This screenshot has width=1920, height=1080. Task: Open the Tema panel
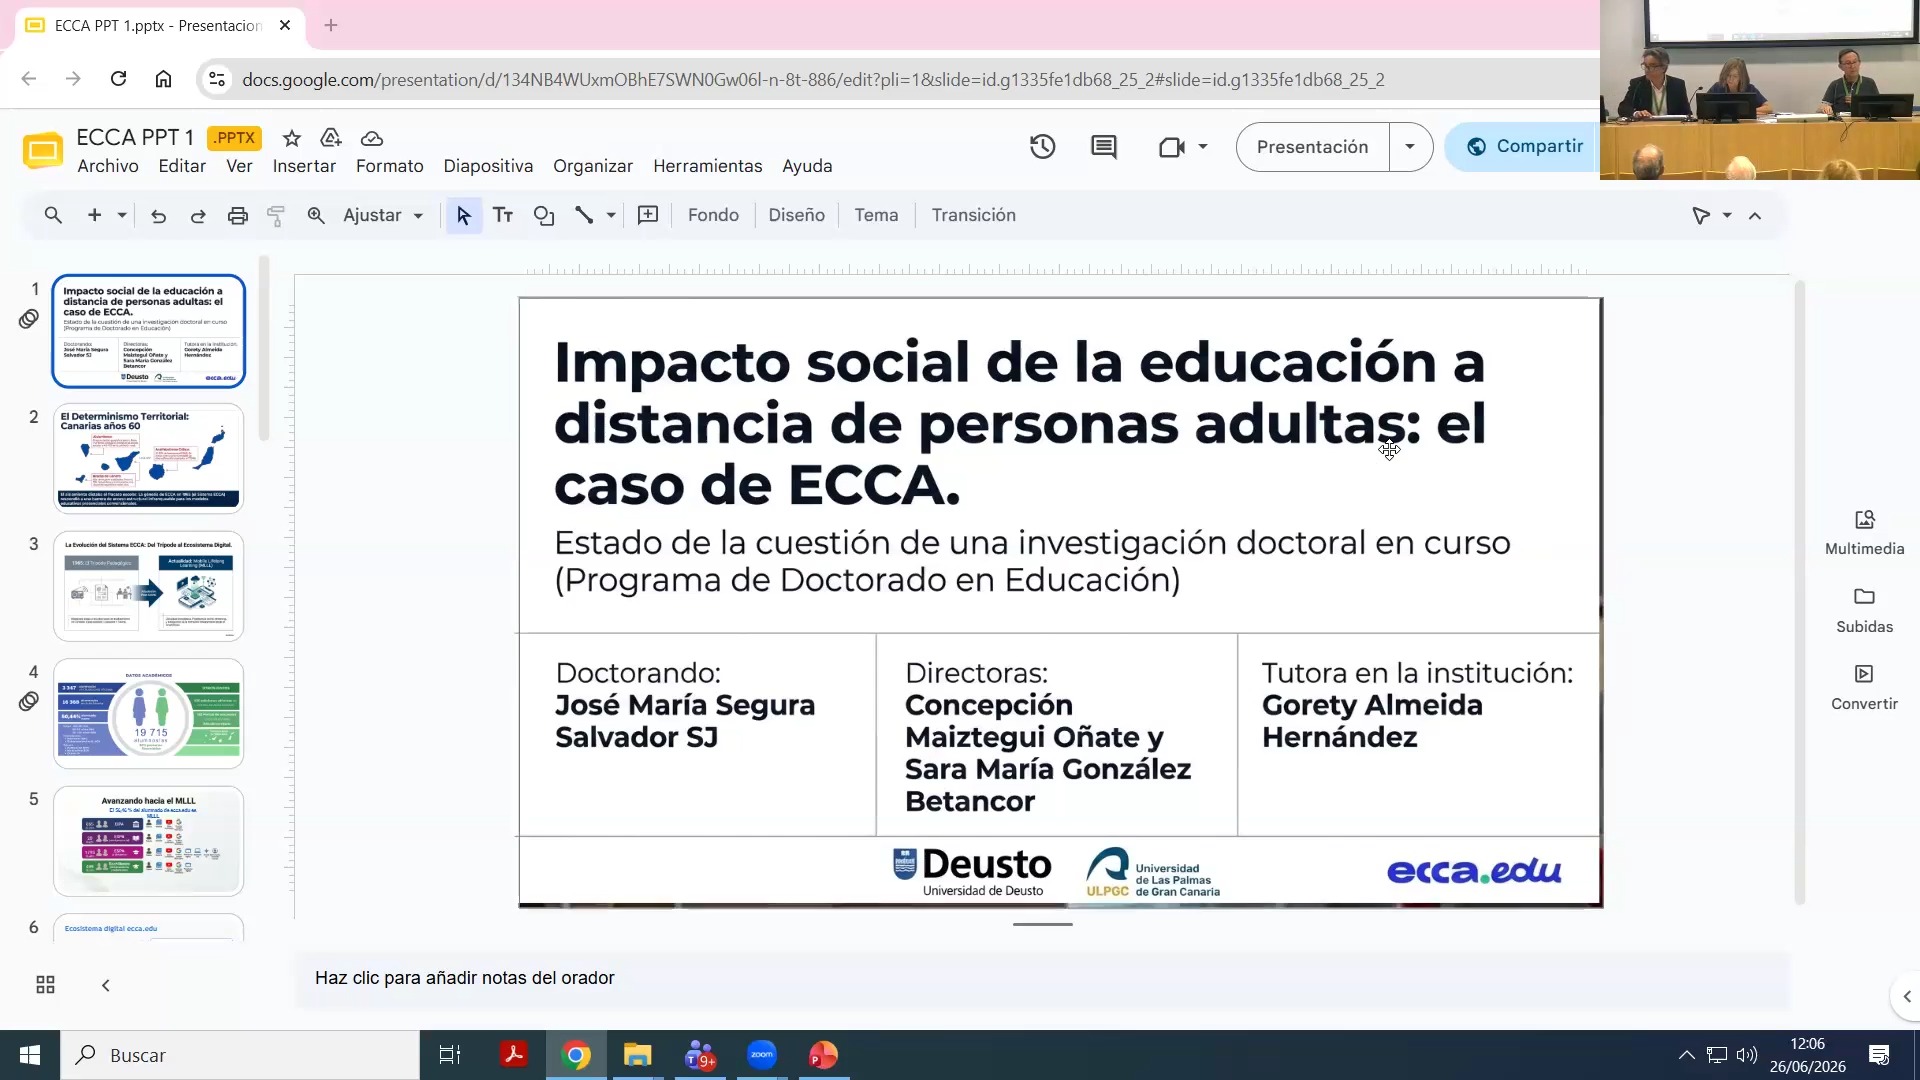[876, 215]
